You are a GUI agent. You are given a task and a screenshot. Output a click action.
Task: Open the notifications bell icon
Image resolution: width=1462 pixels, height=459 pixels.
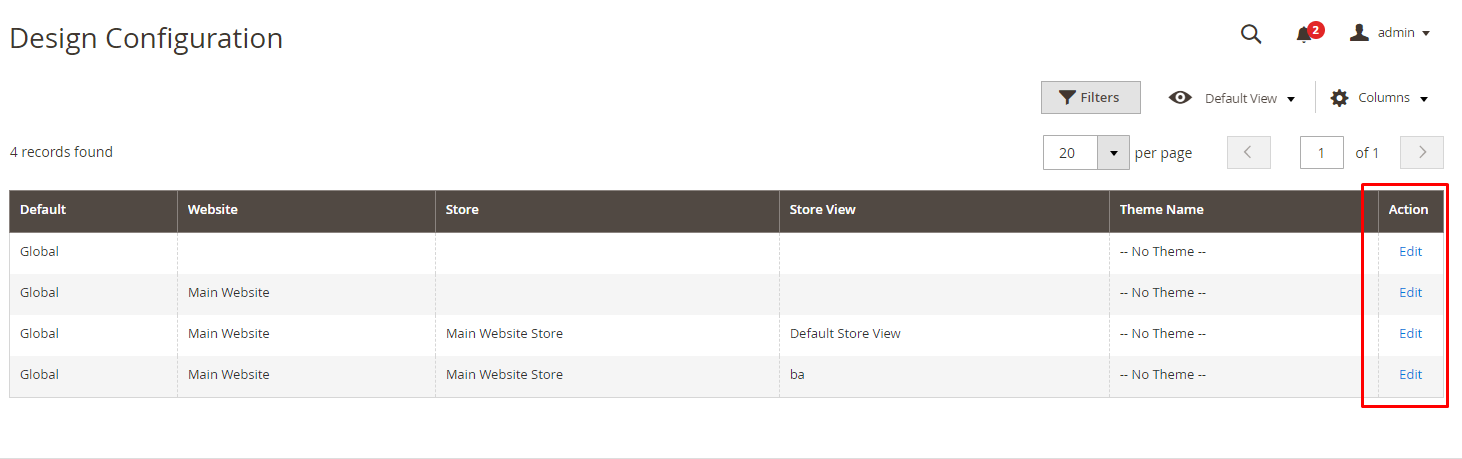1304,35
